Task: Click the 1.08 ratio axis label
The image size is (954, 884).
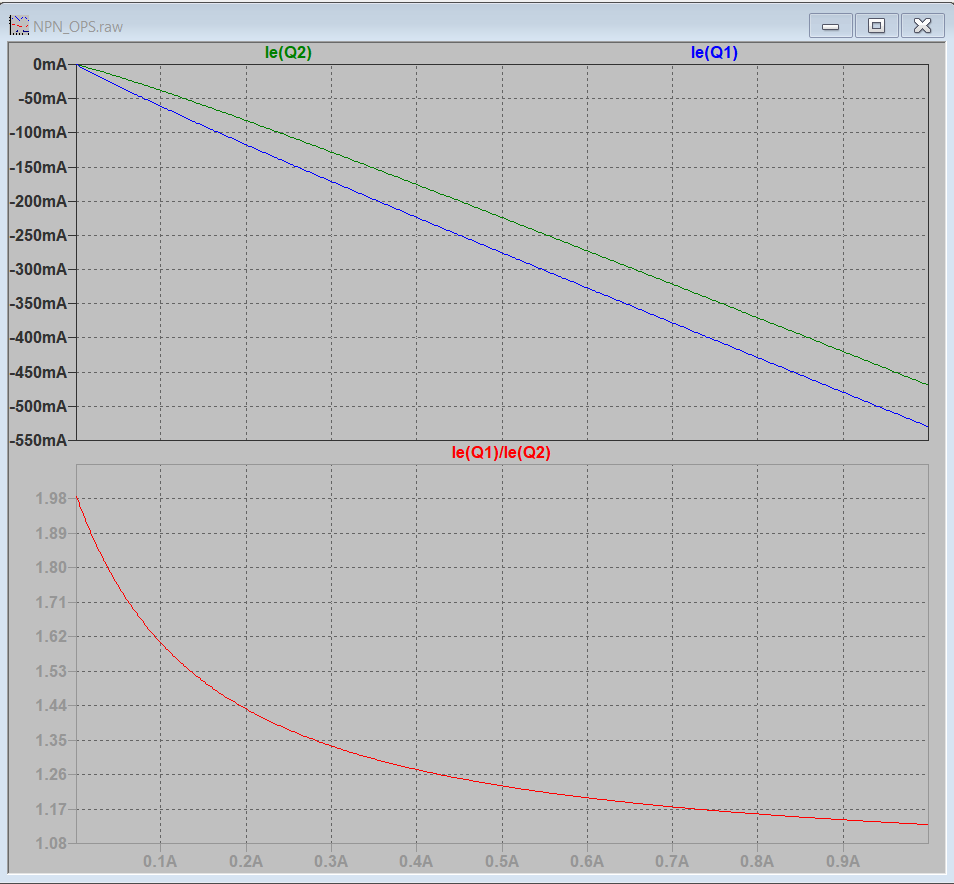Action: (51, 843)
